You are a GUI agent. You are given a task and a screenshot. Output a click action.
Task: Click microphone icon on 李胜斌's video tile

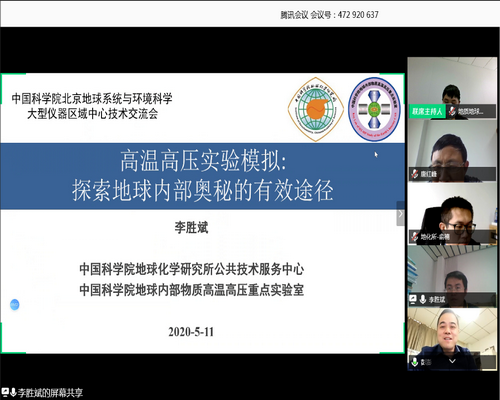[x=423, y=299]
